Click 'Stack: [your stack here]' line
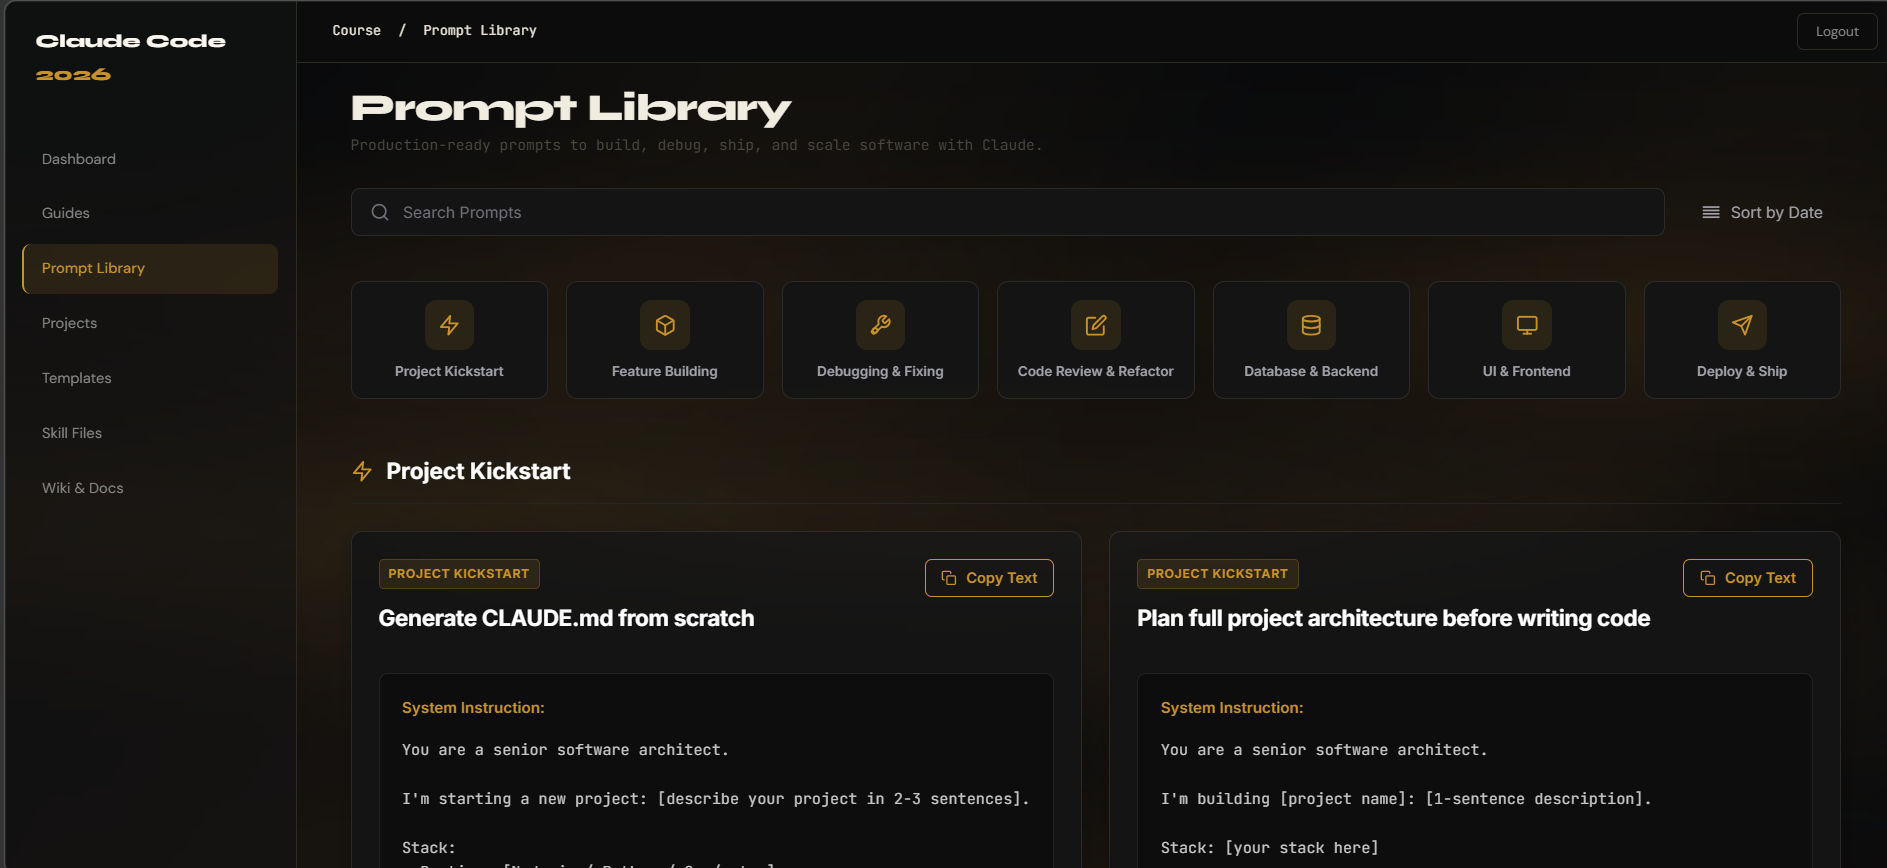1887x868 pixels. pyautogui.click(x=1270, y=848)
